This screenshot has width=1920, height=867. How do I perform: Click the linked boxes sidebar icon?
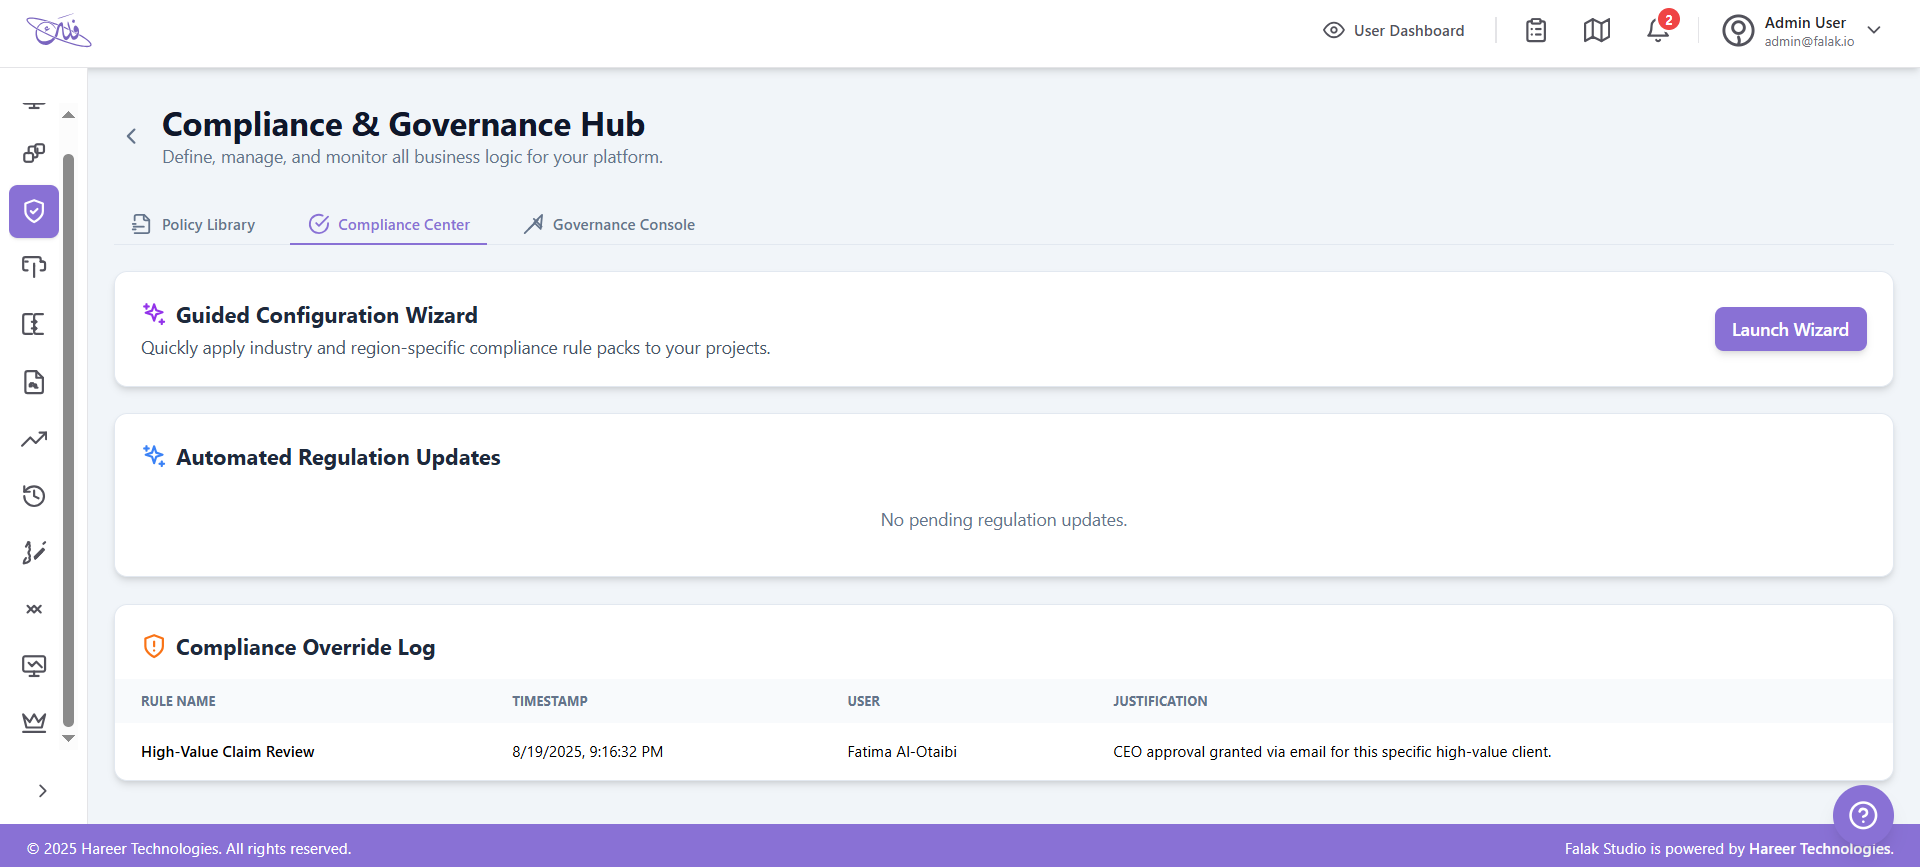34,153
